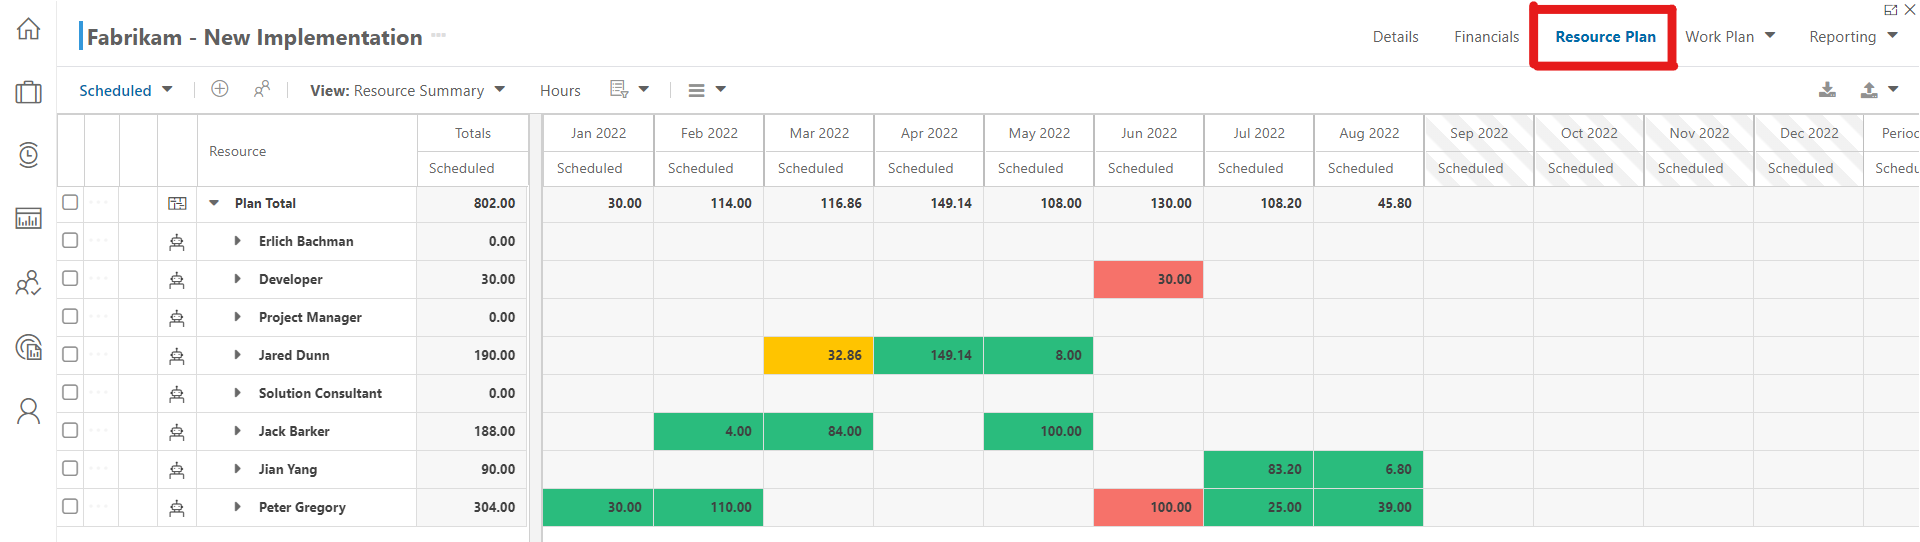Open the Scheduled dropdown
The image size is (1920, 542).
tap(126, 90)
